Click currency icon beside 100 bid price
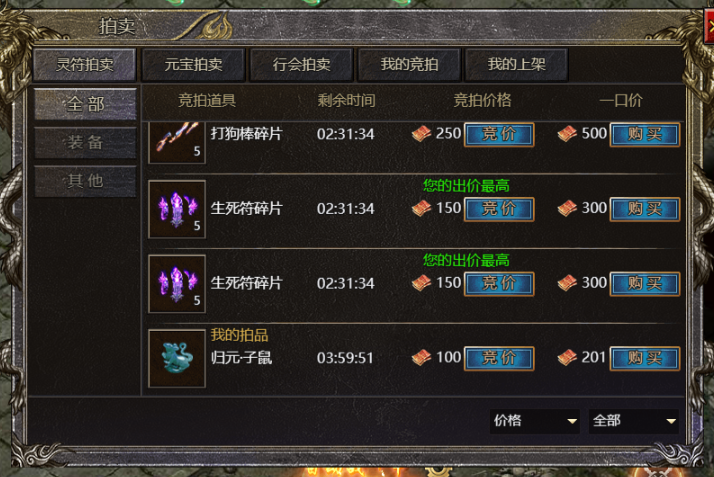714x477 pixels. click(x=421, y=358)
